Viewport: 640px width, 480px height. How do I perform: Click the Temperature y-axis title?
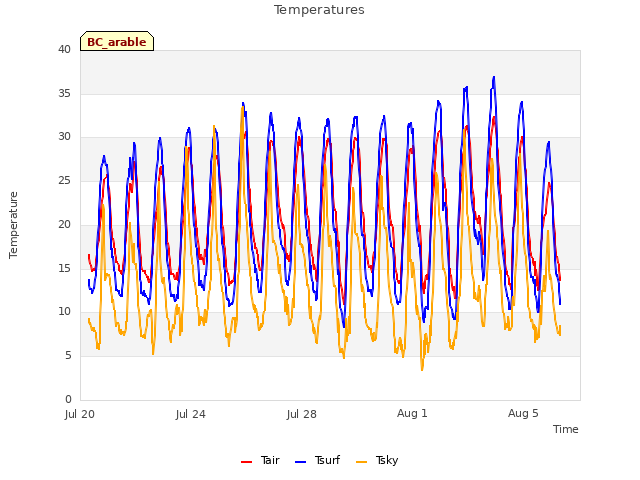point(13,225)
